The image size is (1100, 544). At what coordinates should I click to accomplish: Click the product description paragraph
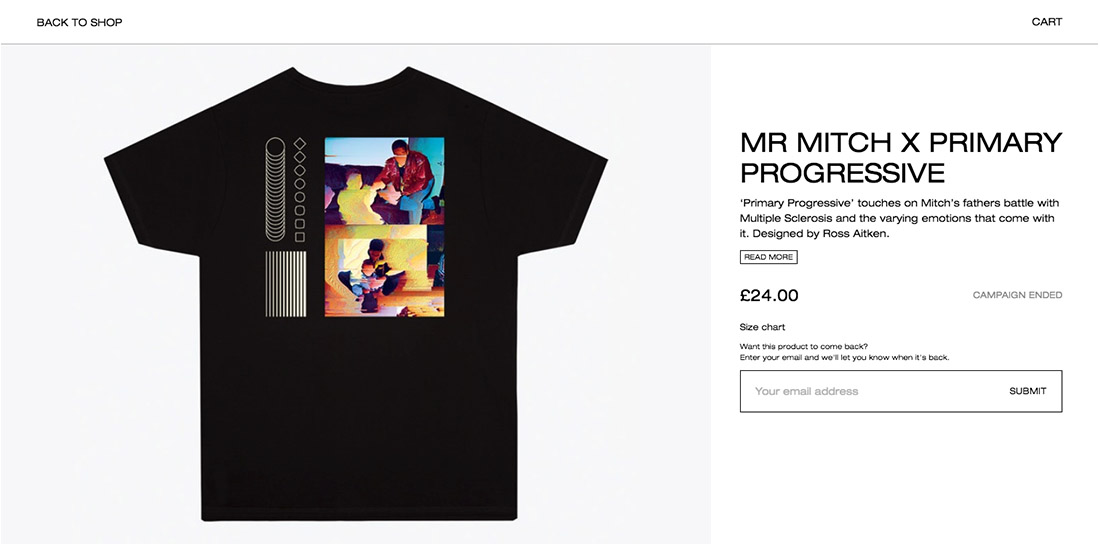pyautogui.click(x=900, y=218)
